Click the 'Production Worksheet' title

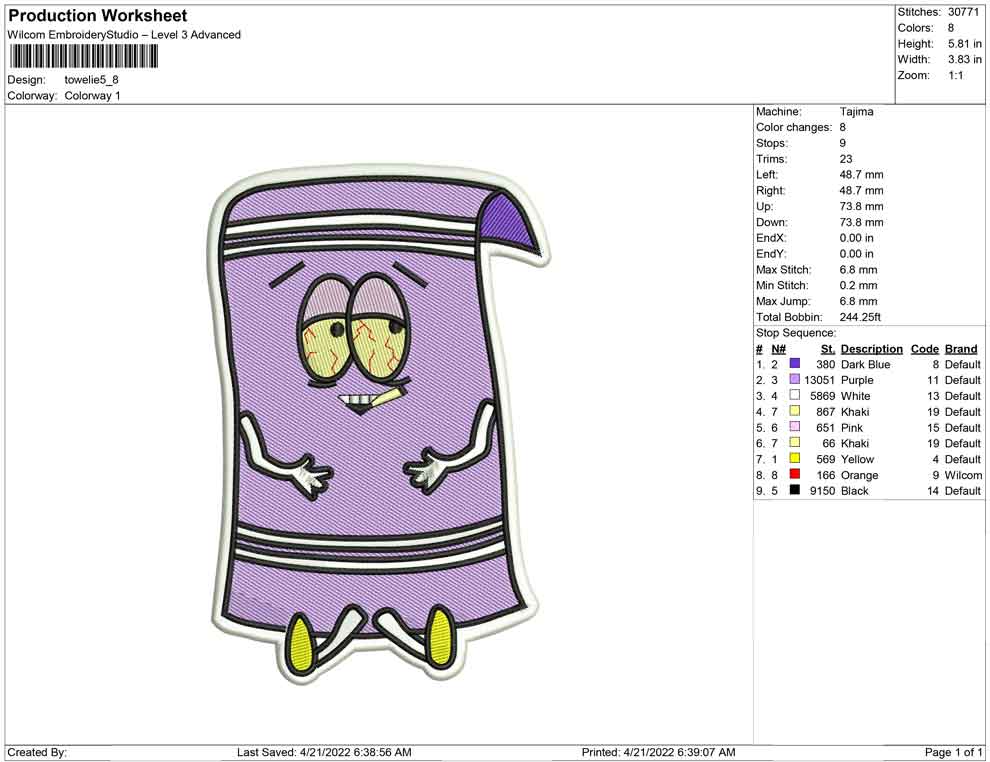point(98,16)
